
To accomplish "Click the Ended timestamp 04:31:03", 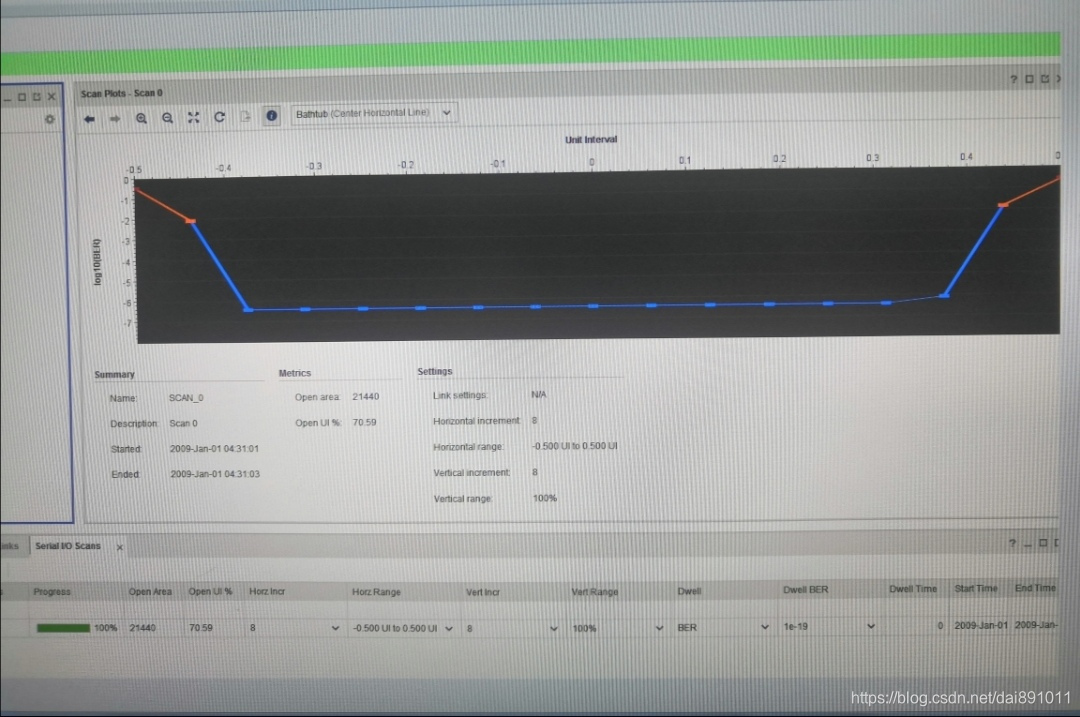I will pyautogui.click(x=215, y=474).
